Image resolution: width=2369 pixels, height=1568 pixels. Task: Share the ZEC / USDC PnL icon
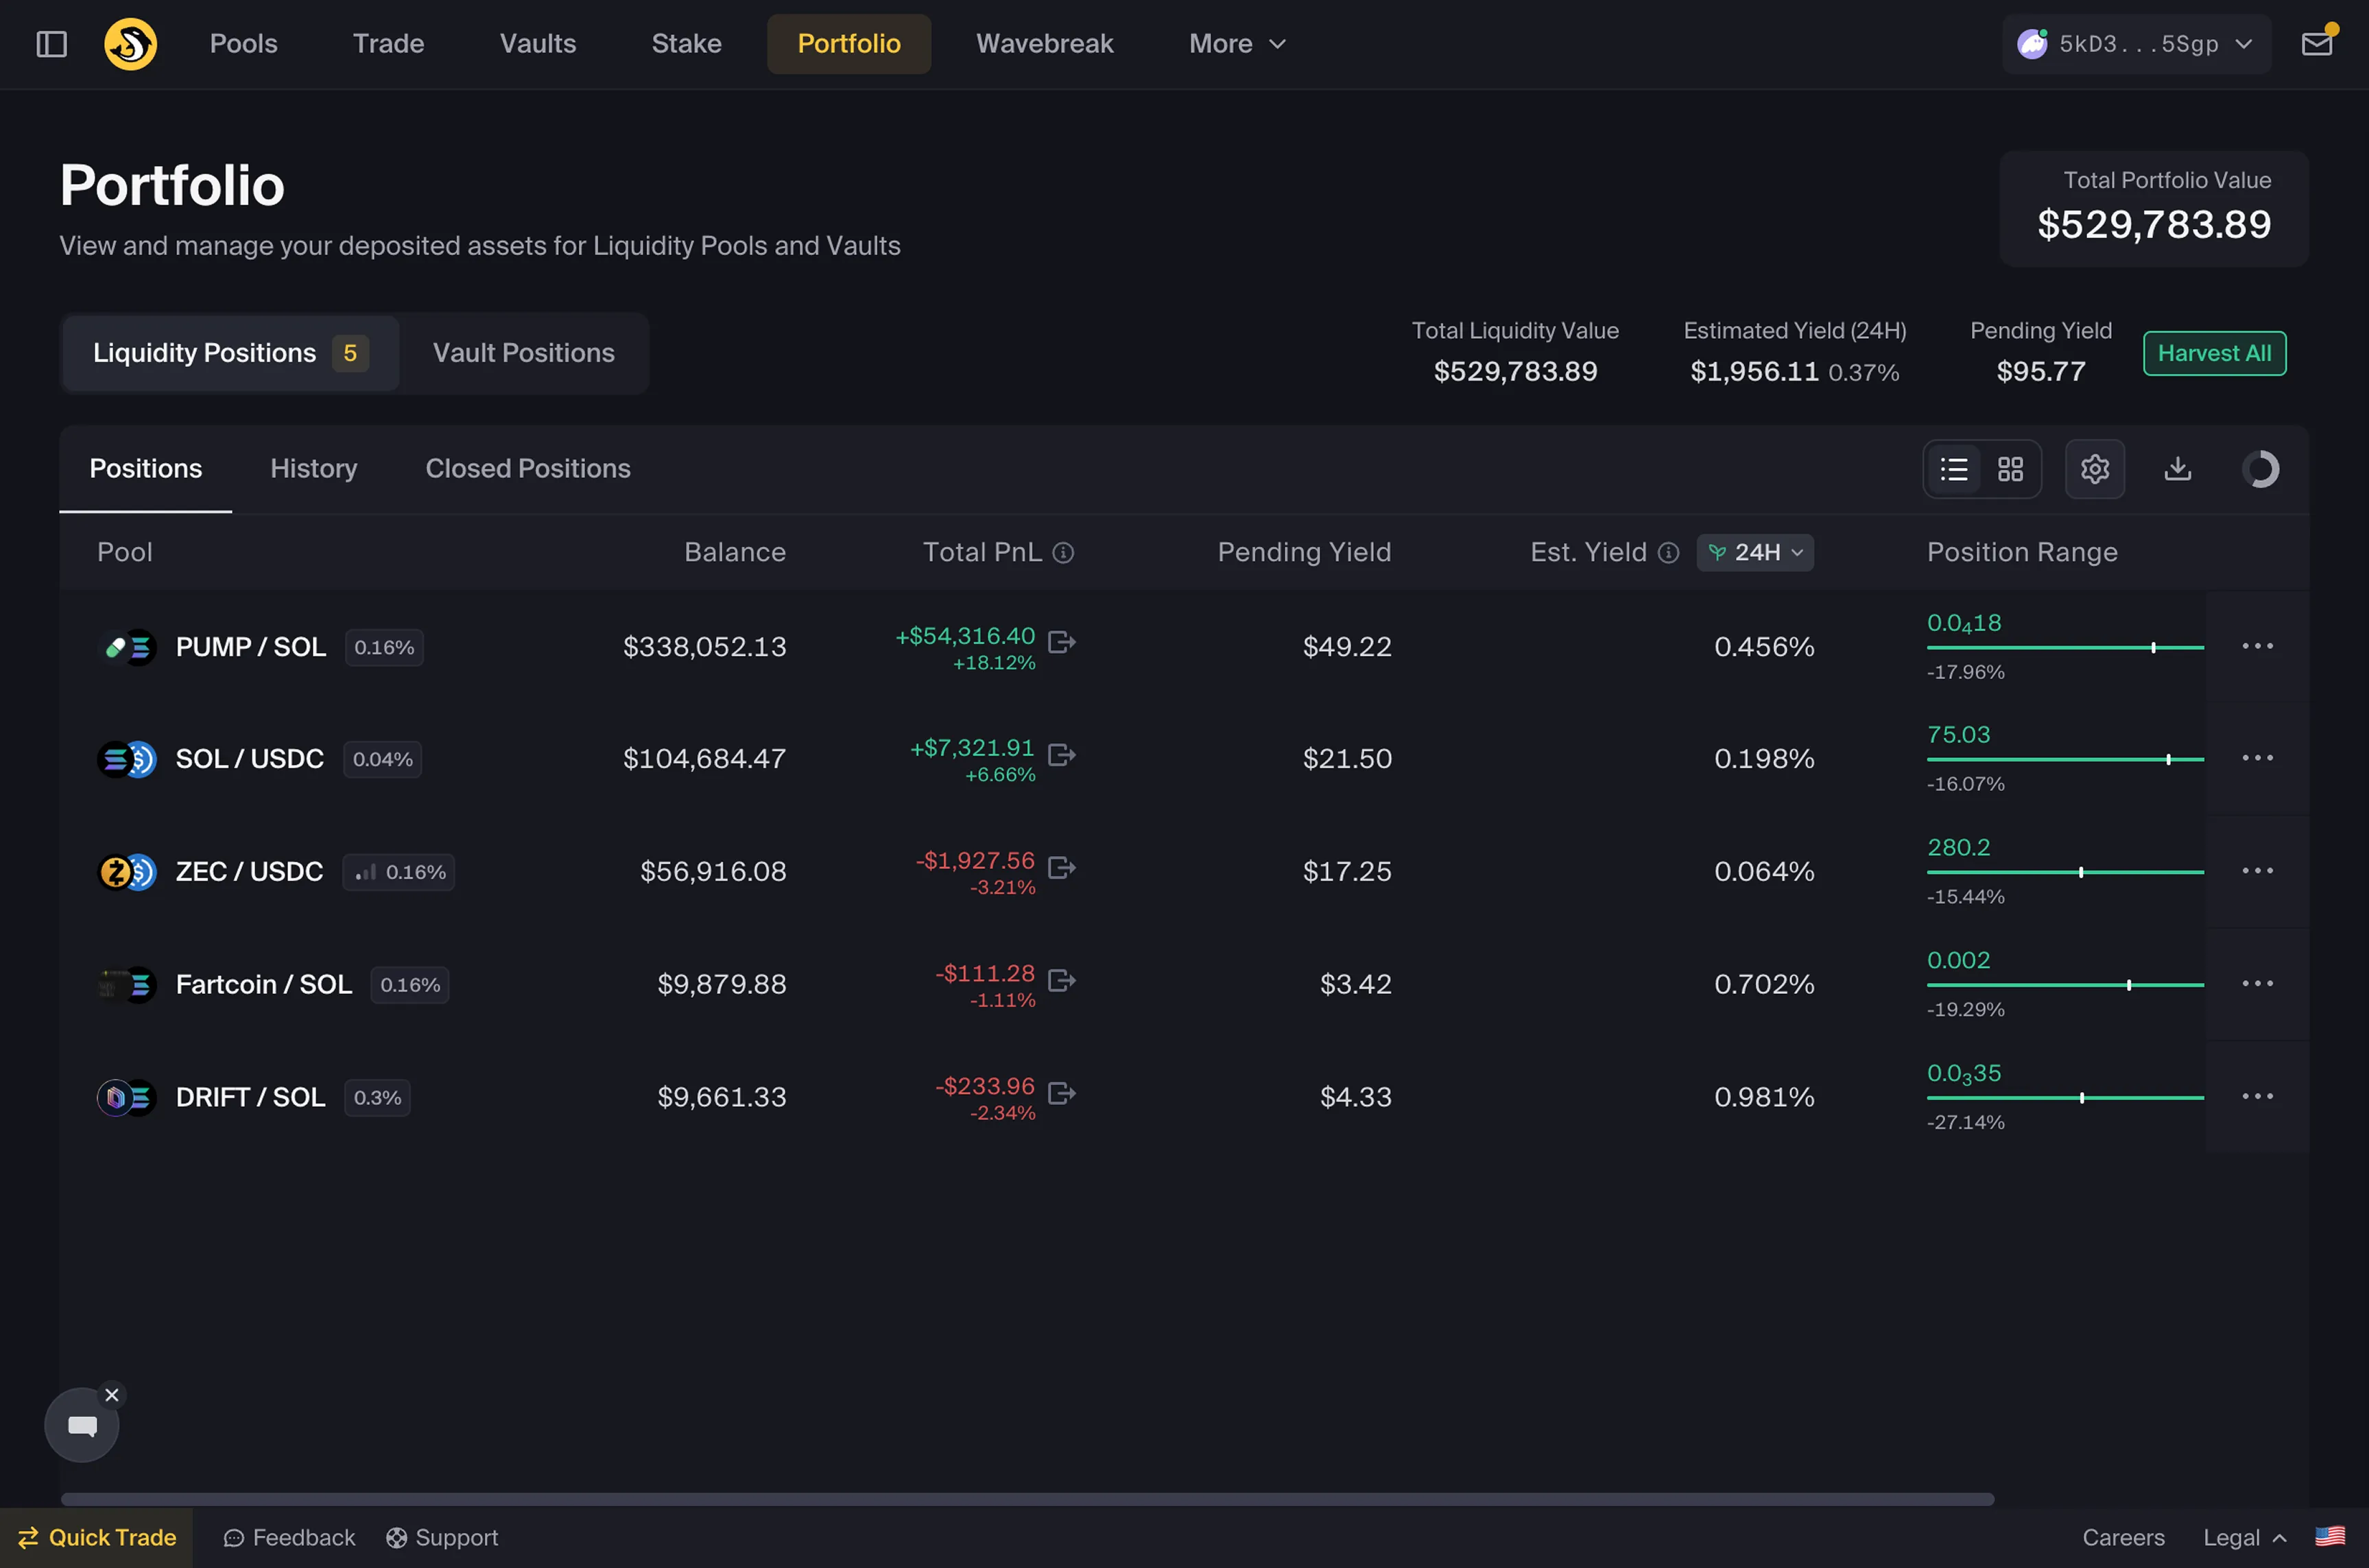pyautogui.click(x=1061, y=867)
